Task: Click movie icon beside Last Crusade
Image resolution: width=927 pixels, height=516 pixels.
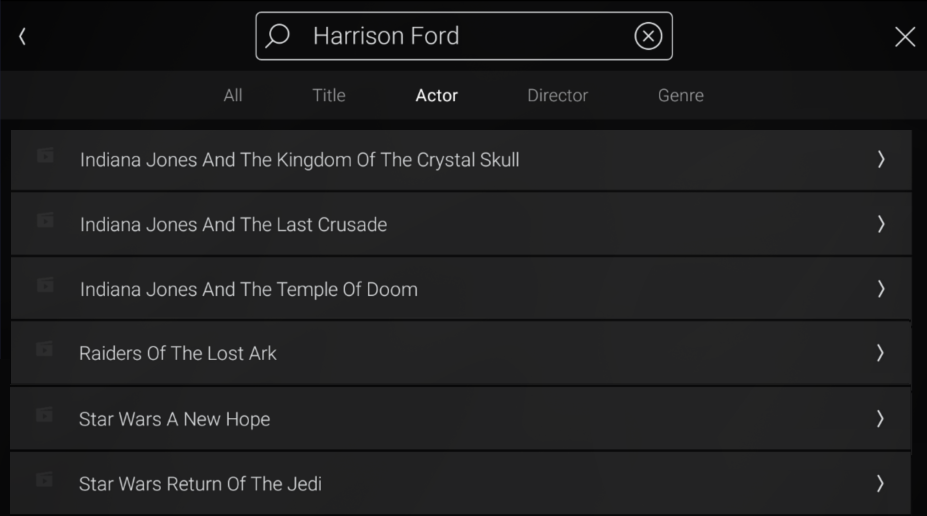Action: click(x=45, y=220)
